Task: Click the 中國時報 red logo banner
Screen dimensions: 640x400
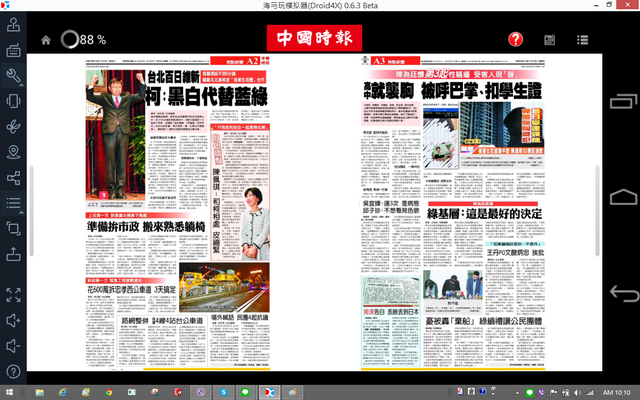Action: [x=314, y=38]
